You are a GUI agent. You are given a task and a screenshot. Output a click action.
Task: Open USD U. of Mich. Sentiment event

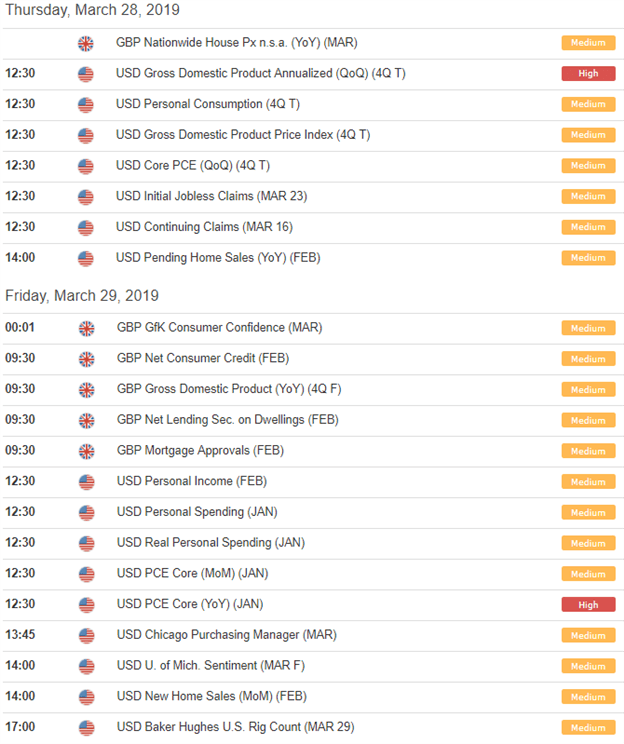(x=211, y=666)
